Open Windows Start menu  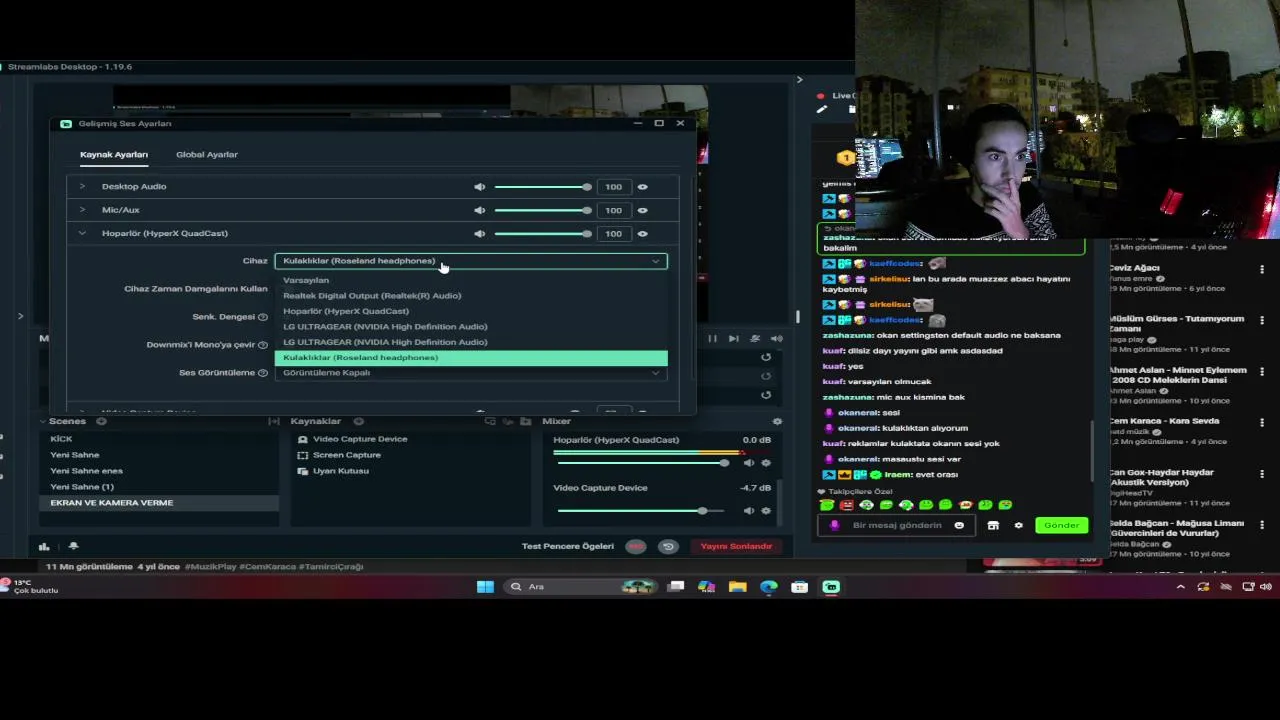[x=485, y=587]
